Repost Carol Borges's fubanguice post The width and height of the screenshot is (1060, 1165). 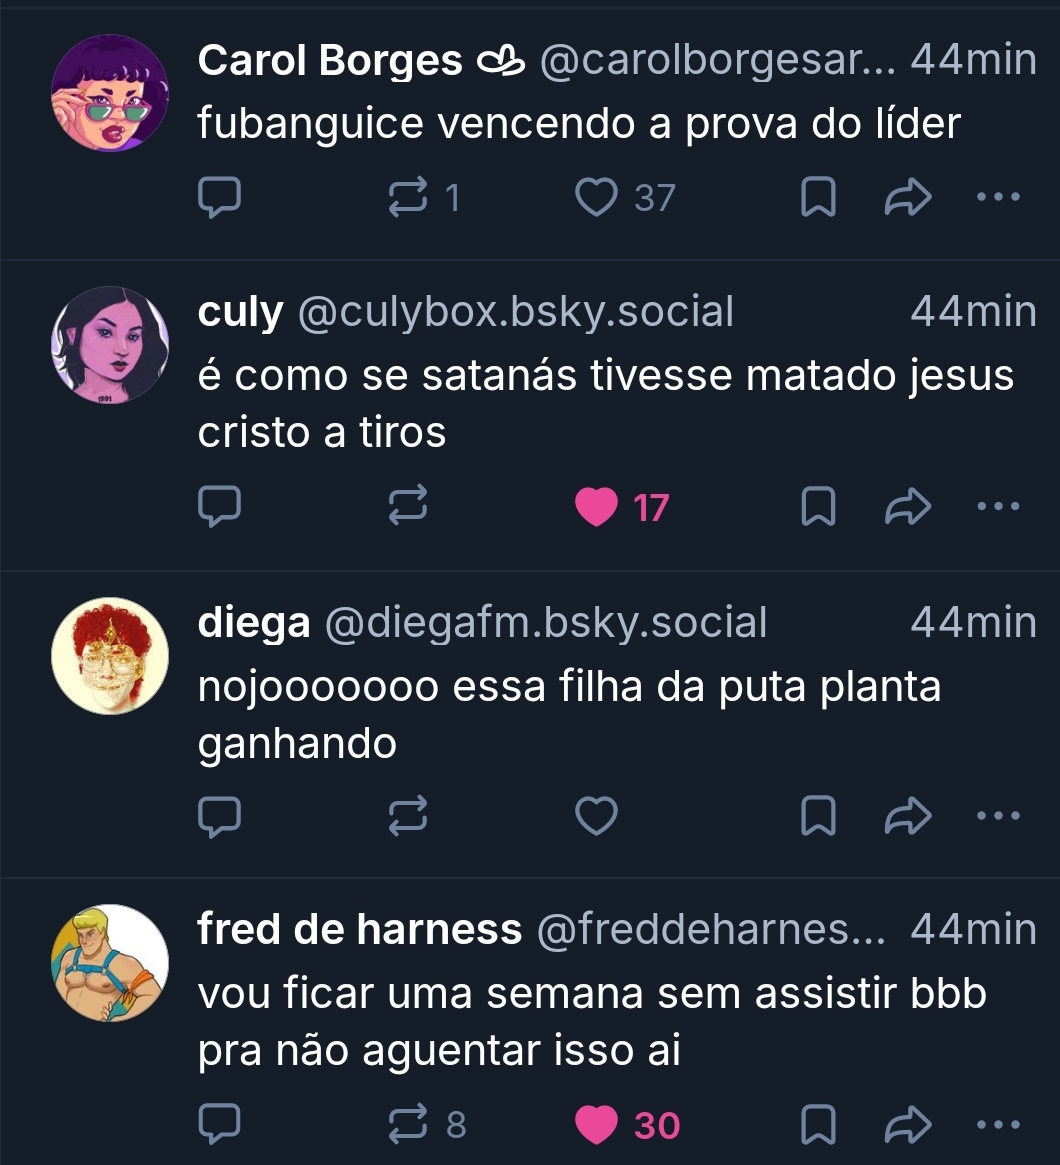pos(408,197)
